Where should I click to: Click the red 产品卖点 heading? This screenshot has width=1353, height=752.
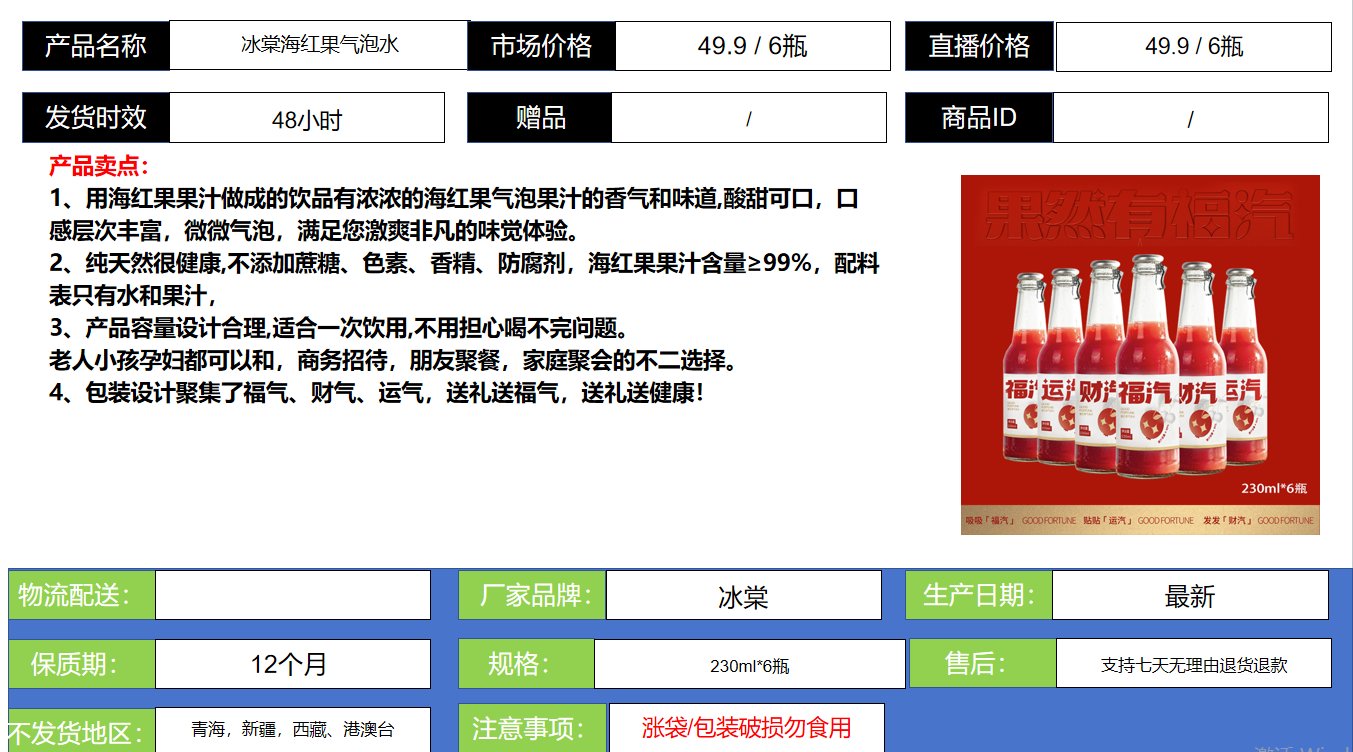pyautogui.click(x=98, y=166)
